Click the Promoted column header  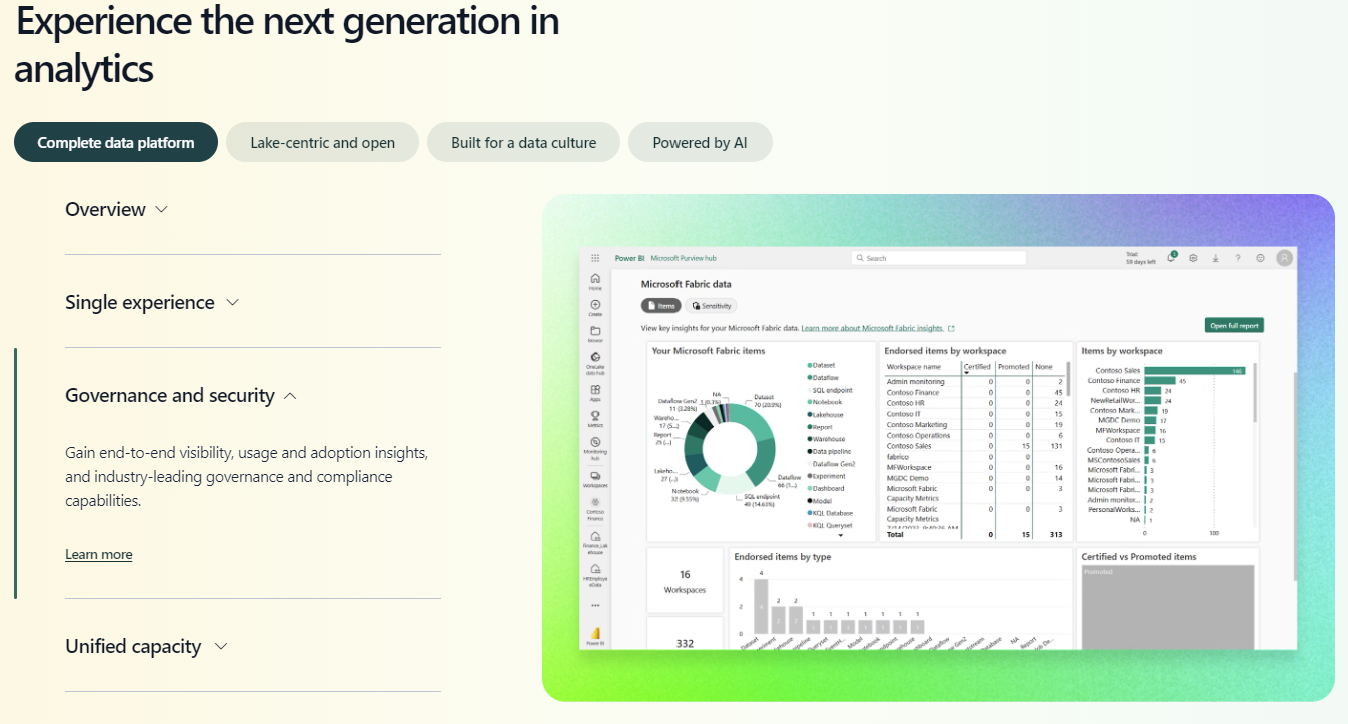click(x=1014, y=367)
